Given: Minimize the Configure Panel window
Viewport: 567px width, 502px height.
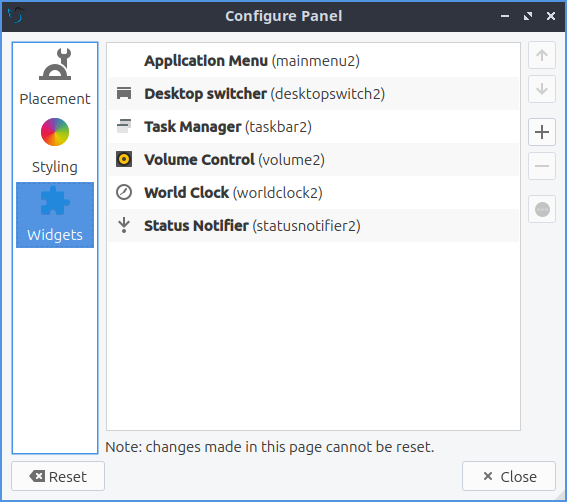Looking at the screenshot, I should pyautogui.click(x=505, y=16).
